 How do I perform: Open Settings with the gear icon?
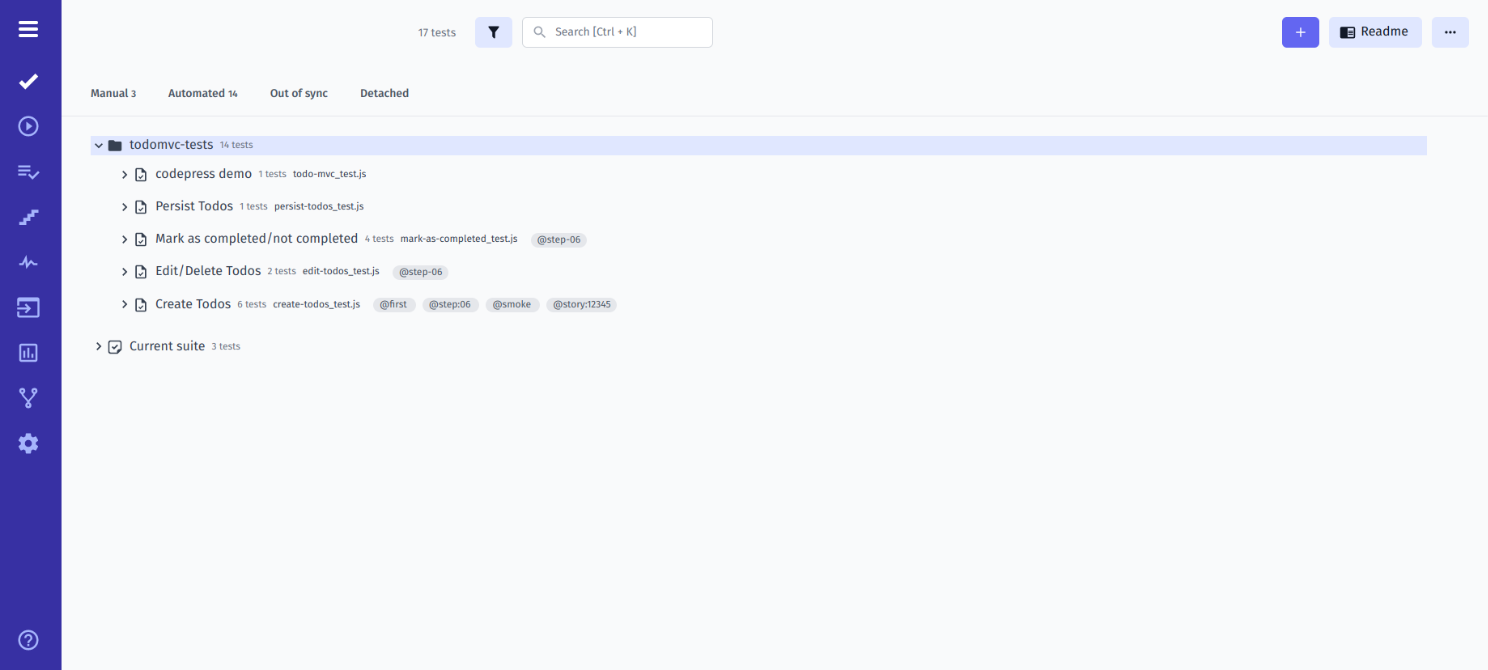[x=28, y=443]
